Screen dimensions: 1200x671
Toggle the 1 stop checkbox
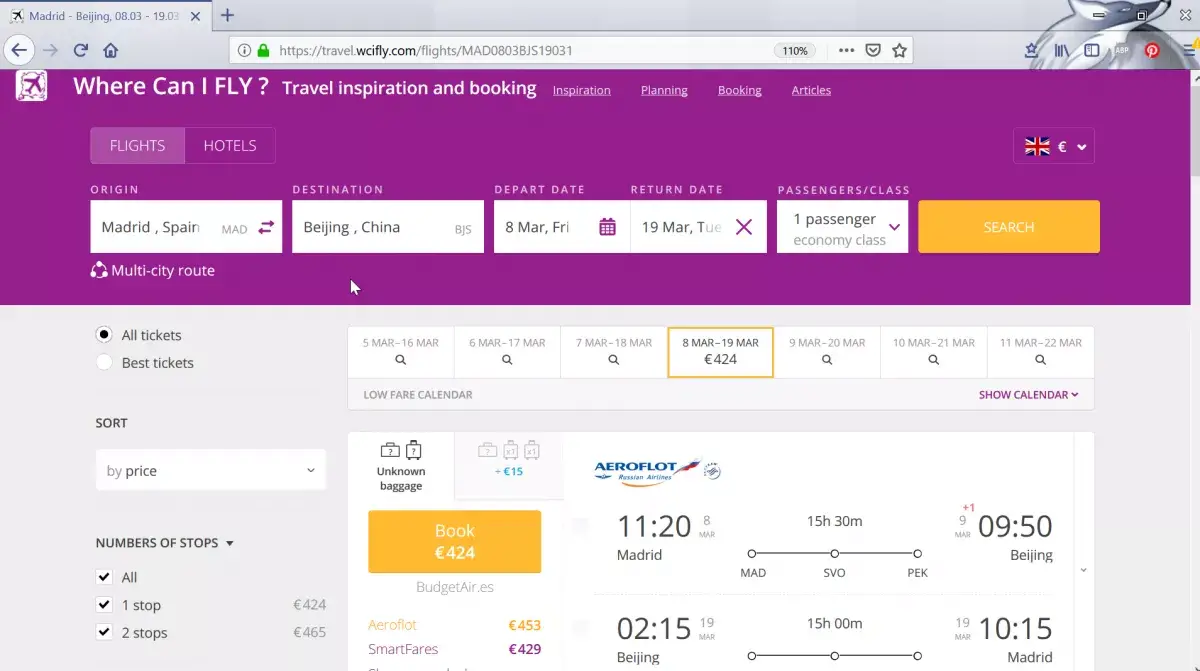tap(104, 605)
